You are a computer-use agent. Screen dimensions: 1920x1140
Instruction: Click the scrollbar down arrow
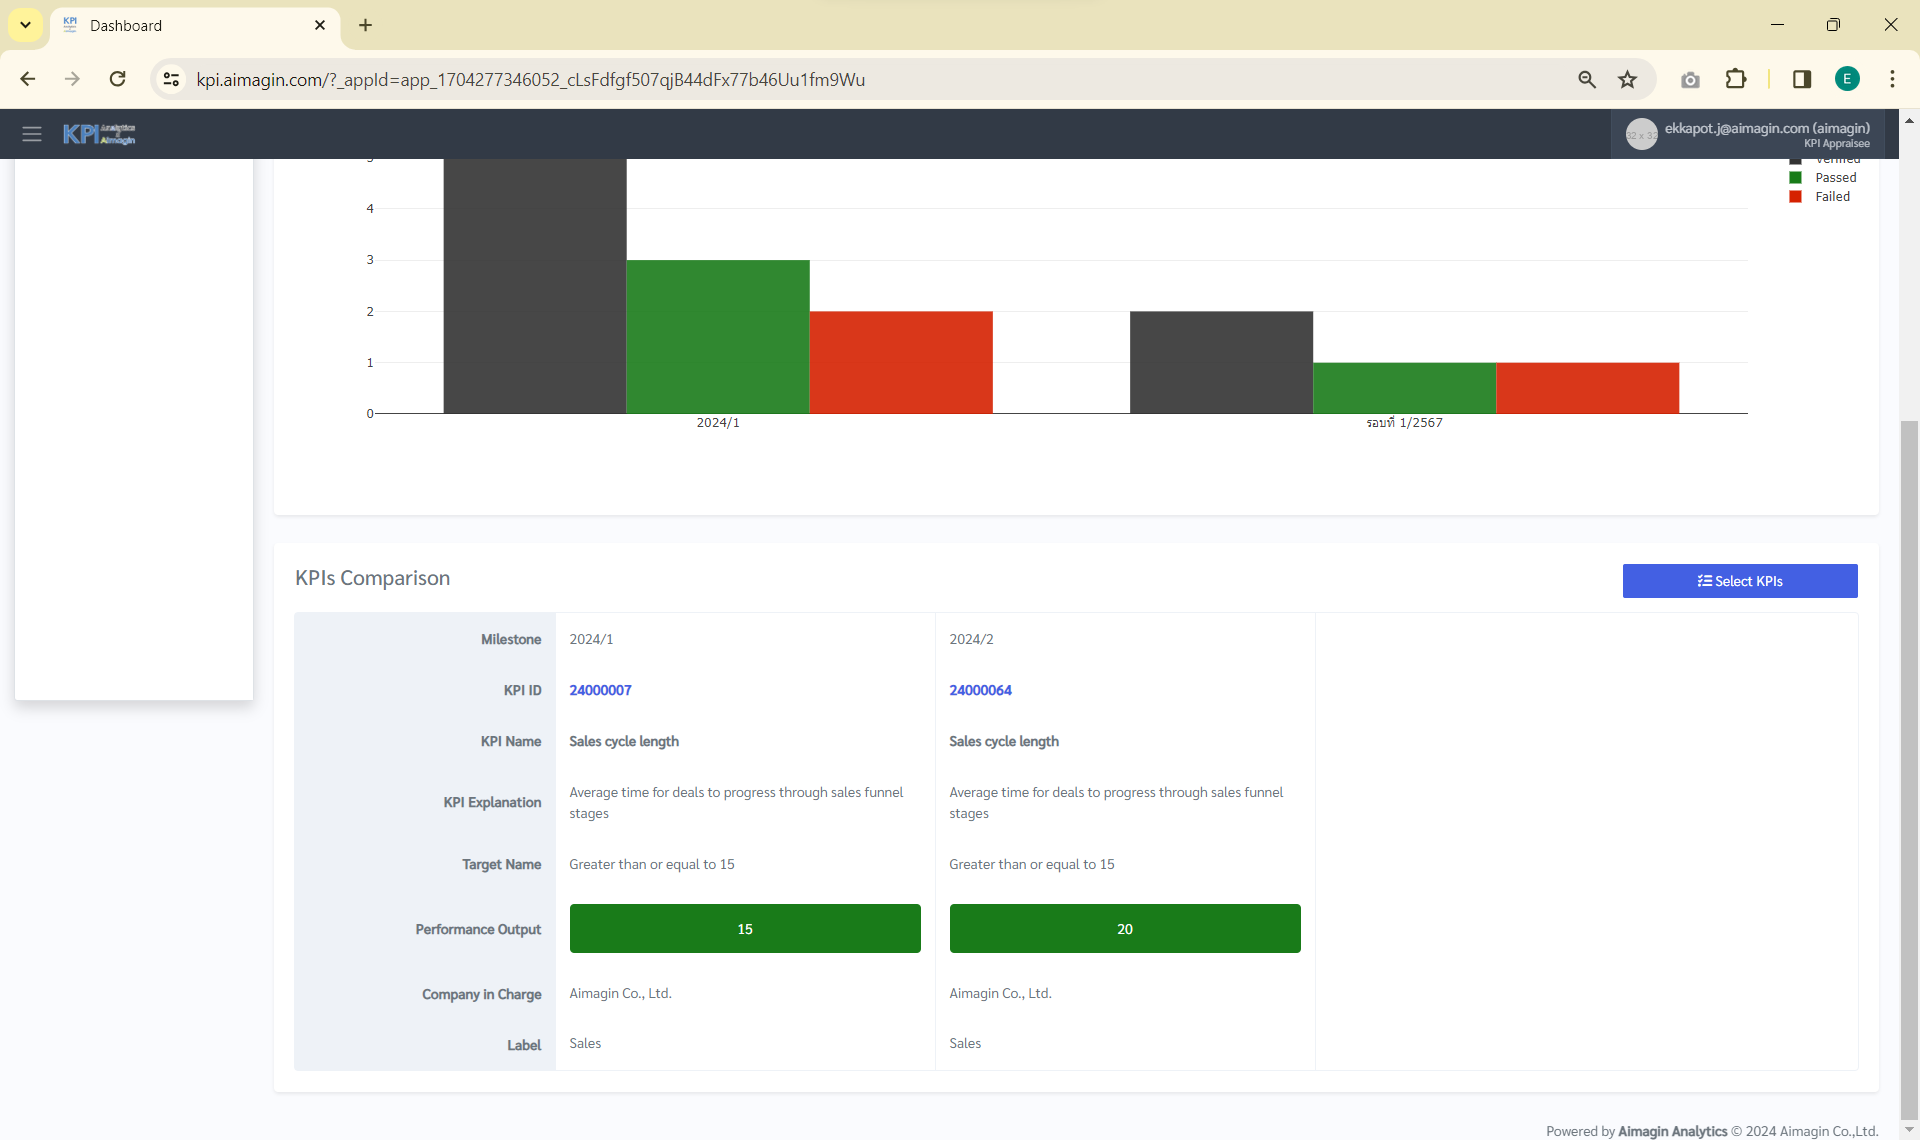coord(1909,1130)
